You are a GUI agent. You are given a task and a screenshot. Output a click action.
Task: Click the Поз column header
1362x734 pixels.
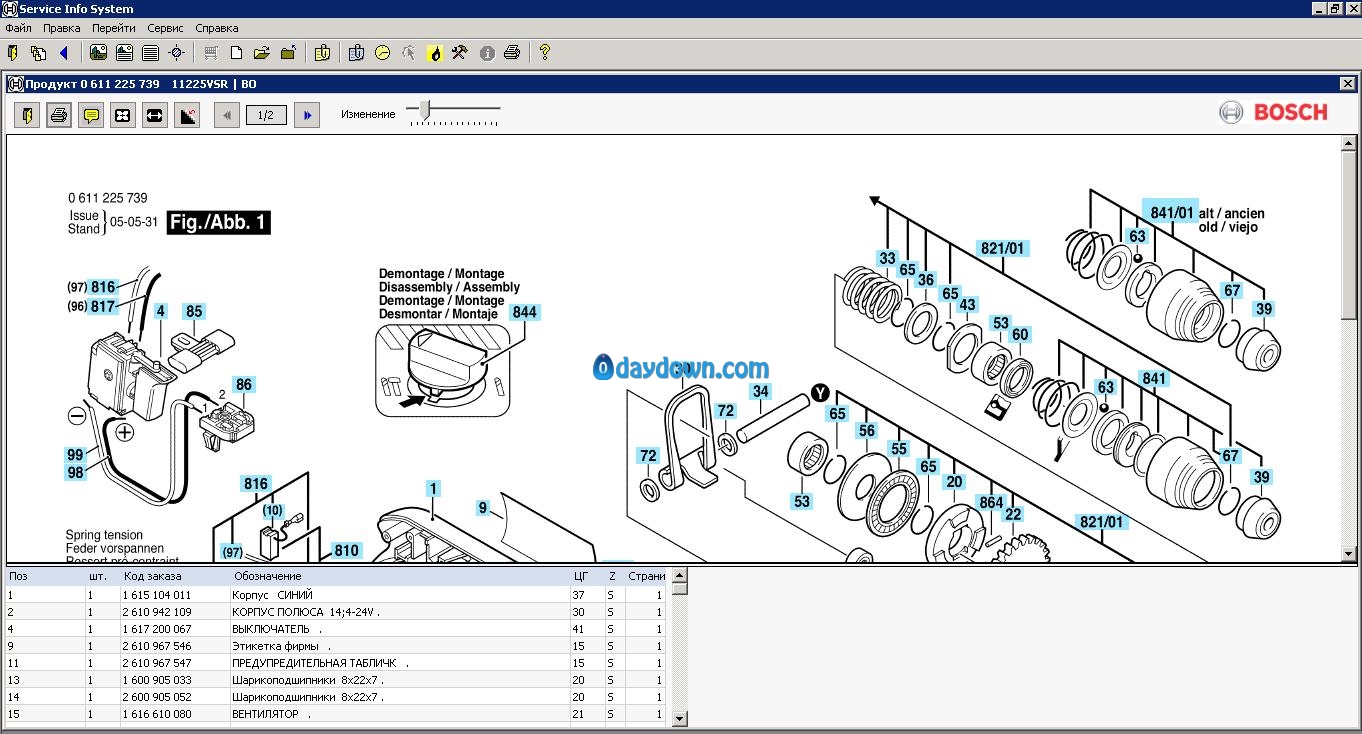pyautogui.click(x=44, y=576)
